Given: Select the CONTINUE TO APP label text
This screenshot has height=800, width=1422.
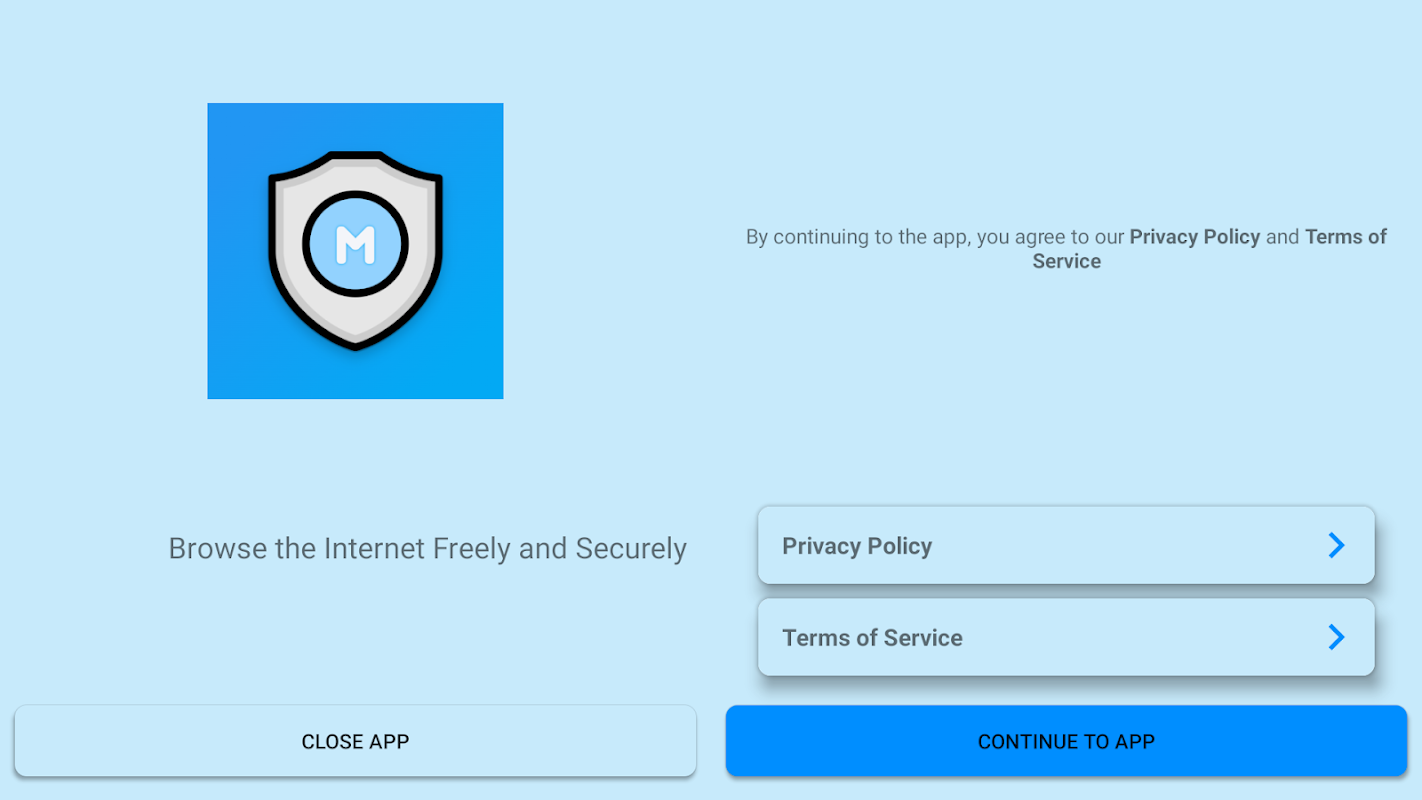Looking at the screenshot, I should pos(1066,742).
